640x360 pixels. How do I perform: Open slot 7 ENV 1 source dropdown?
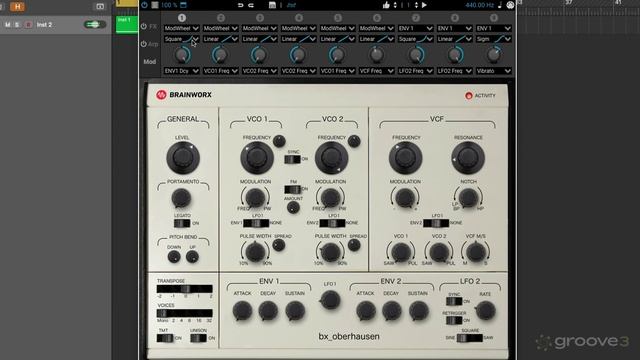coord(416,28)
